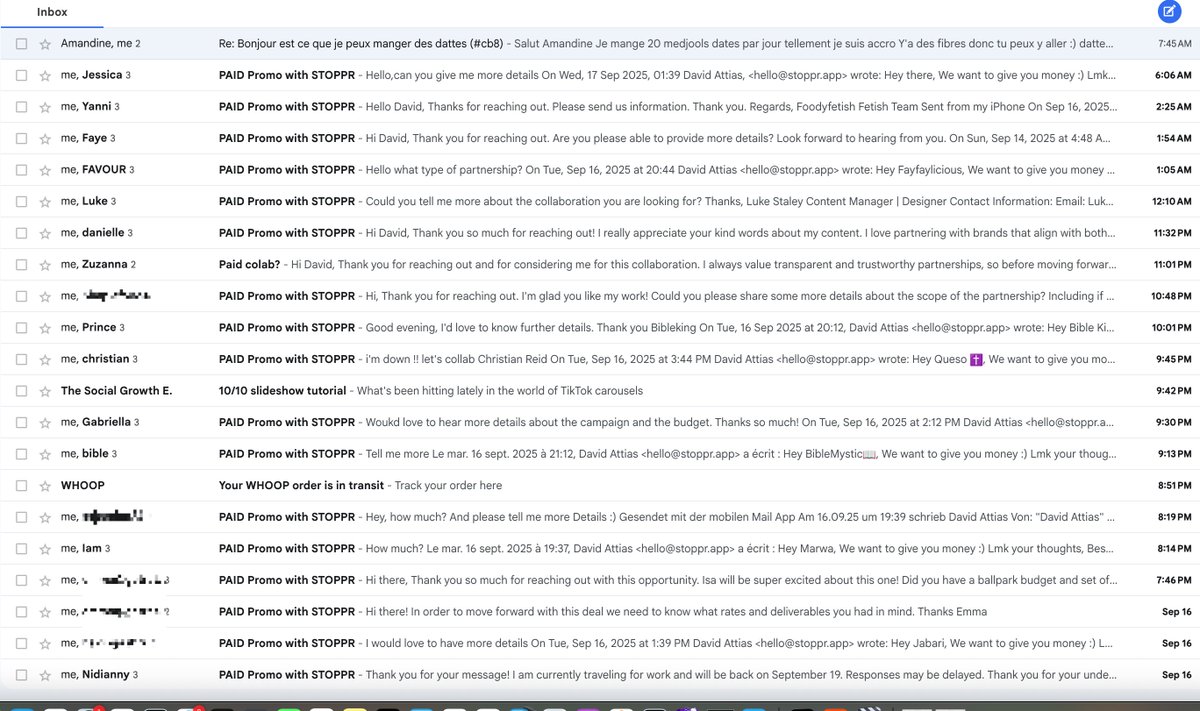
Task: Star the Luke PAID Promo thread
Action: click(x=45, y=201)
